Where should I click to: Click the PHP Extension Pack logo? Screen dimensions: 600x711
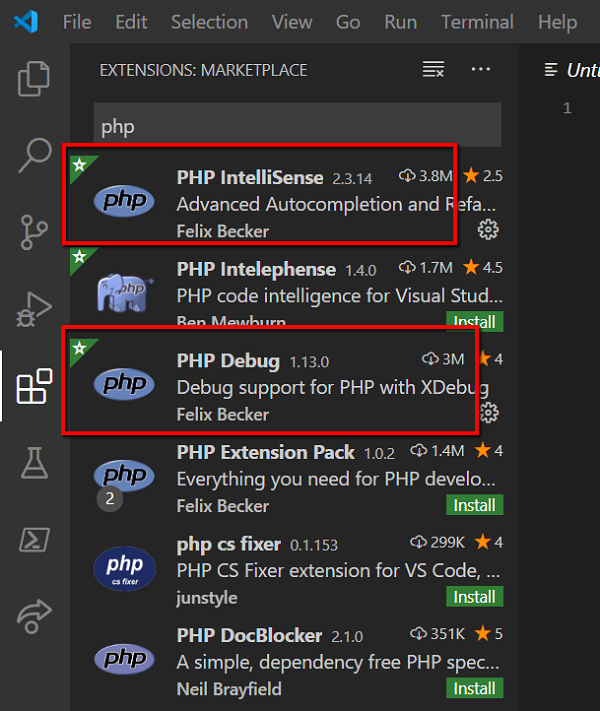coord(124,475)
